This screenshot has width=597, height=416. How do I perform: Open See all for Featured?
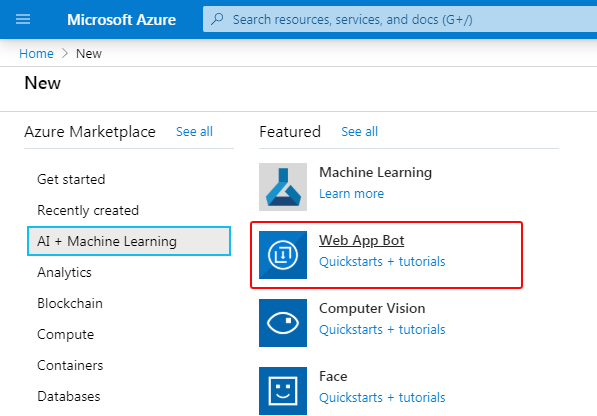pos(359,132)
